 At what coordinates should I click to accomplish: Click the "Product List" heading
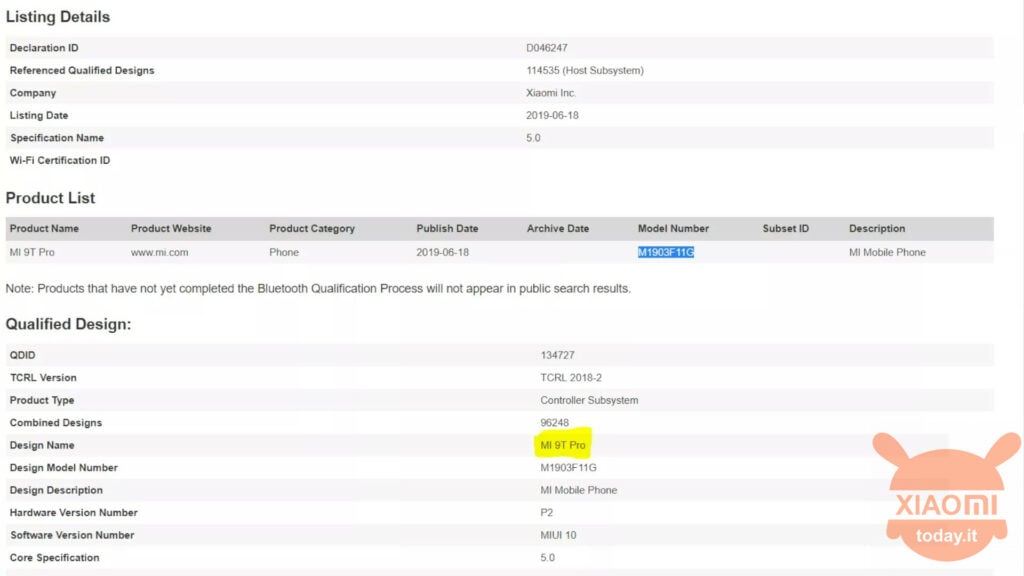point(50,198)
